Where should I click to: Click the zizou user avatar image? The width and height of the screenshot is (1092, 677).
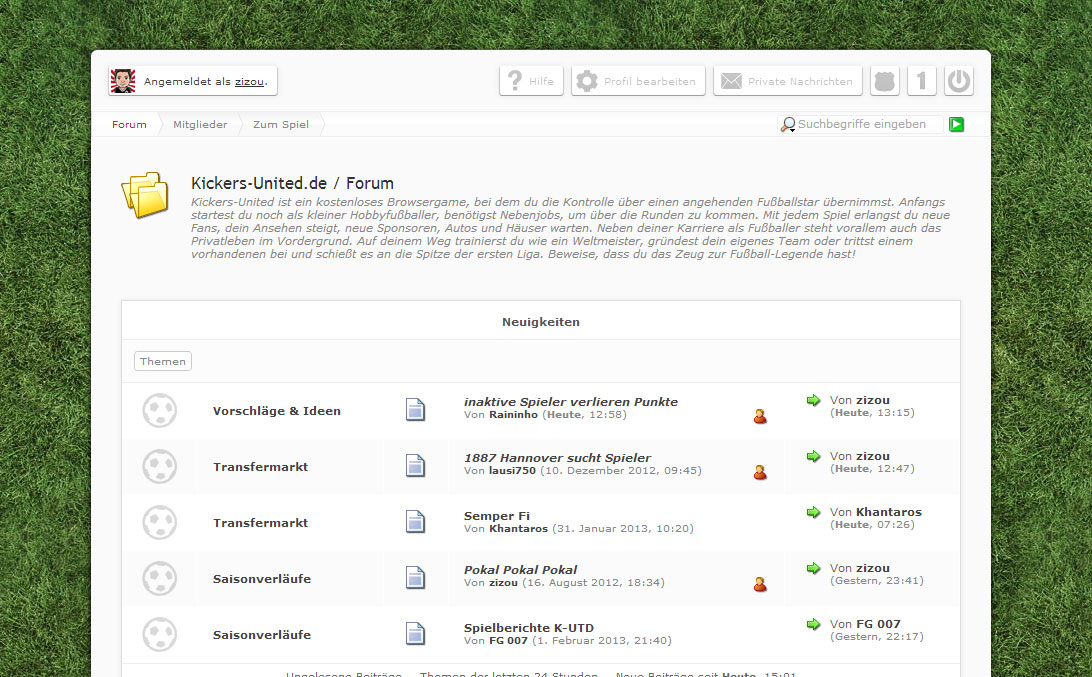coord(123,81)
